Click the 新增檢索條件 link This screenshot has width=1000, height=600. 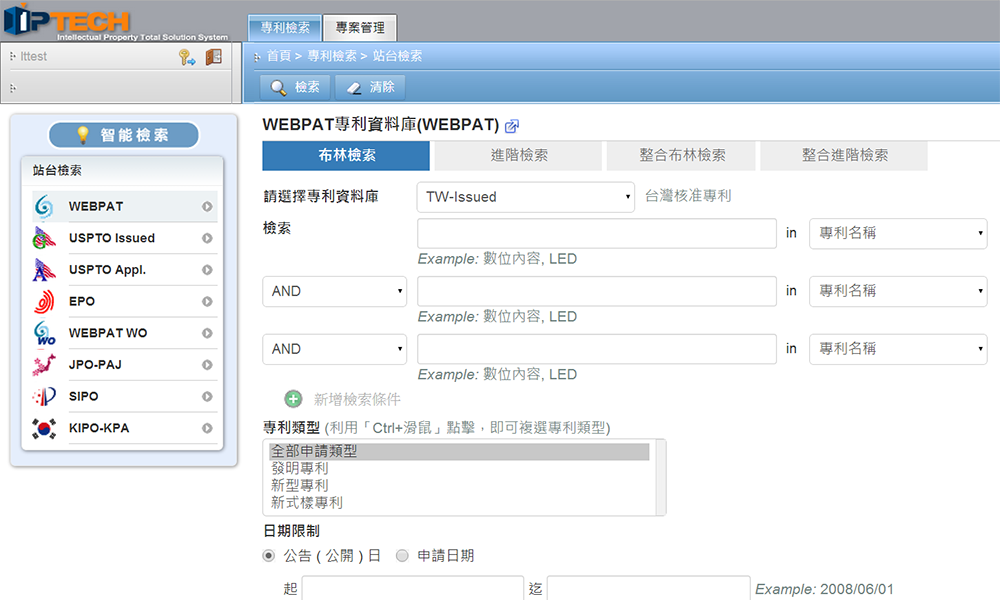[x=357, y=400]
